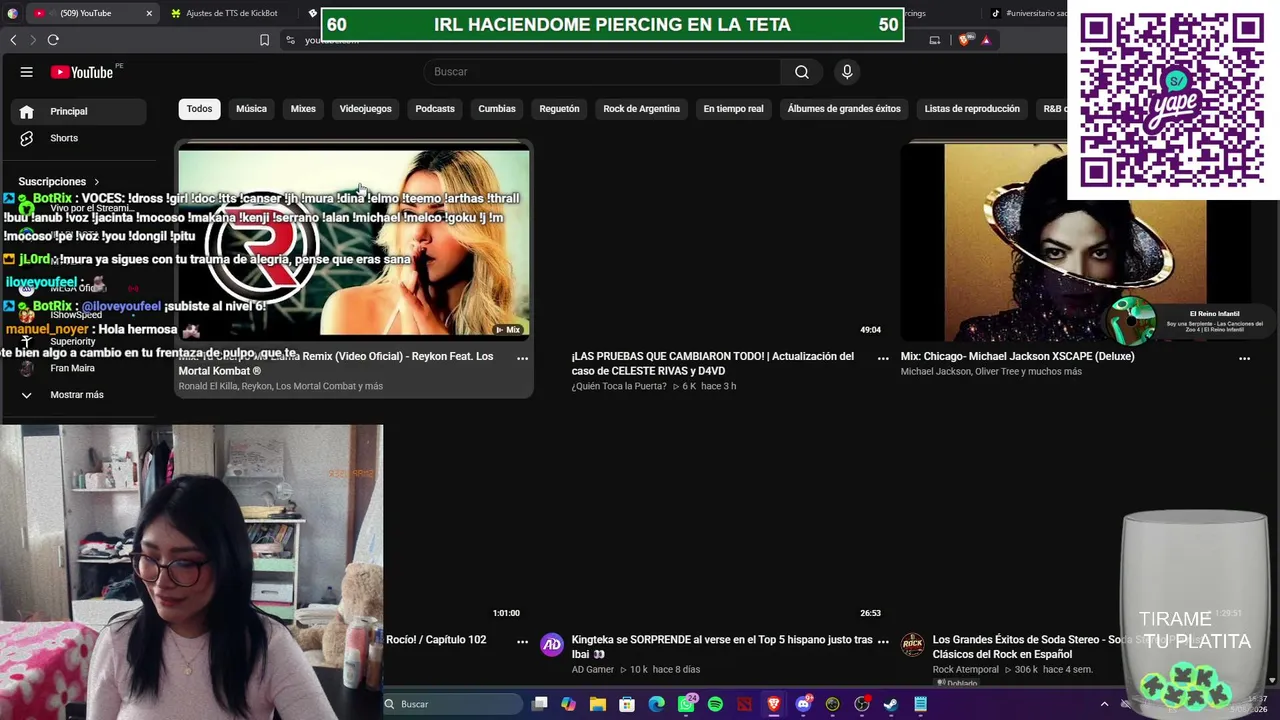Open Copilot from the taskbar
The height and width of the screenshot is (720, 1280).
(569, 704)
